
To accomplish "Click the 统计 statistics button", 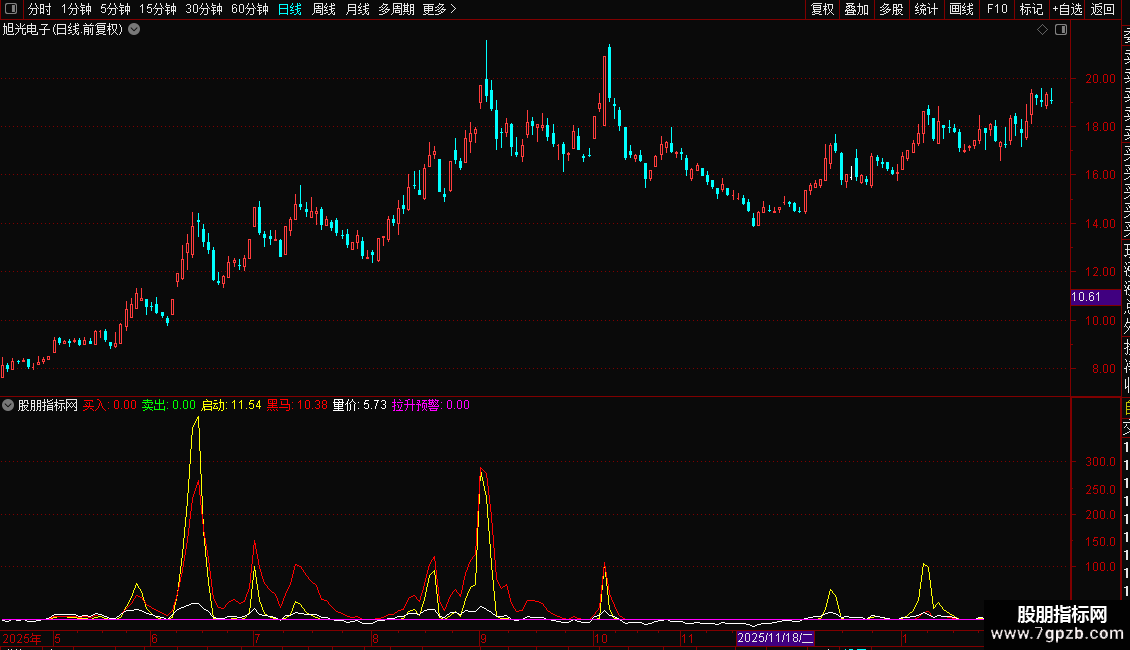I will click(x=926, y=9).
